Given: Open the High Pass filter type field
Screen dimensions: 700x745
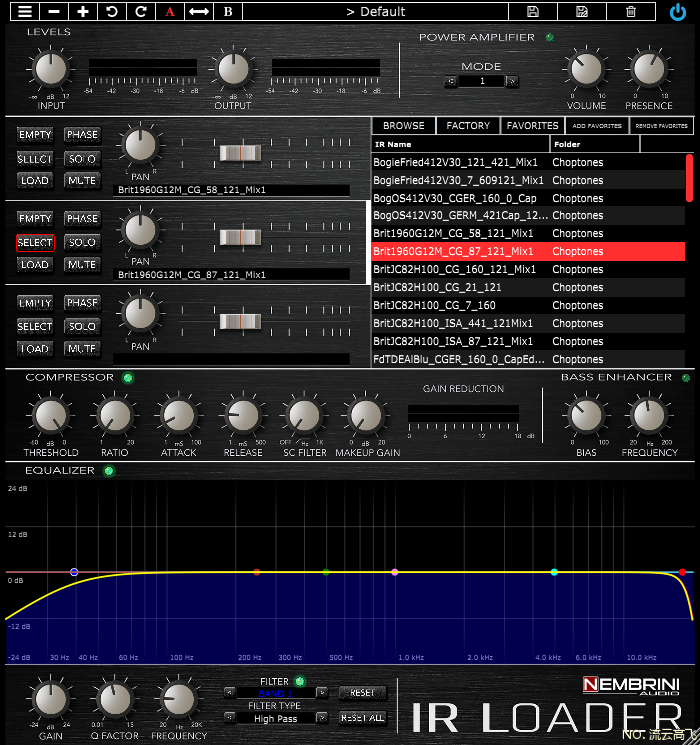Looking at the screenshot, I should (276, 718).
